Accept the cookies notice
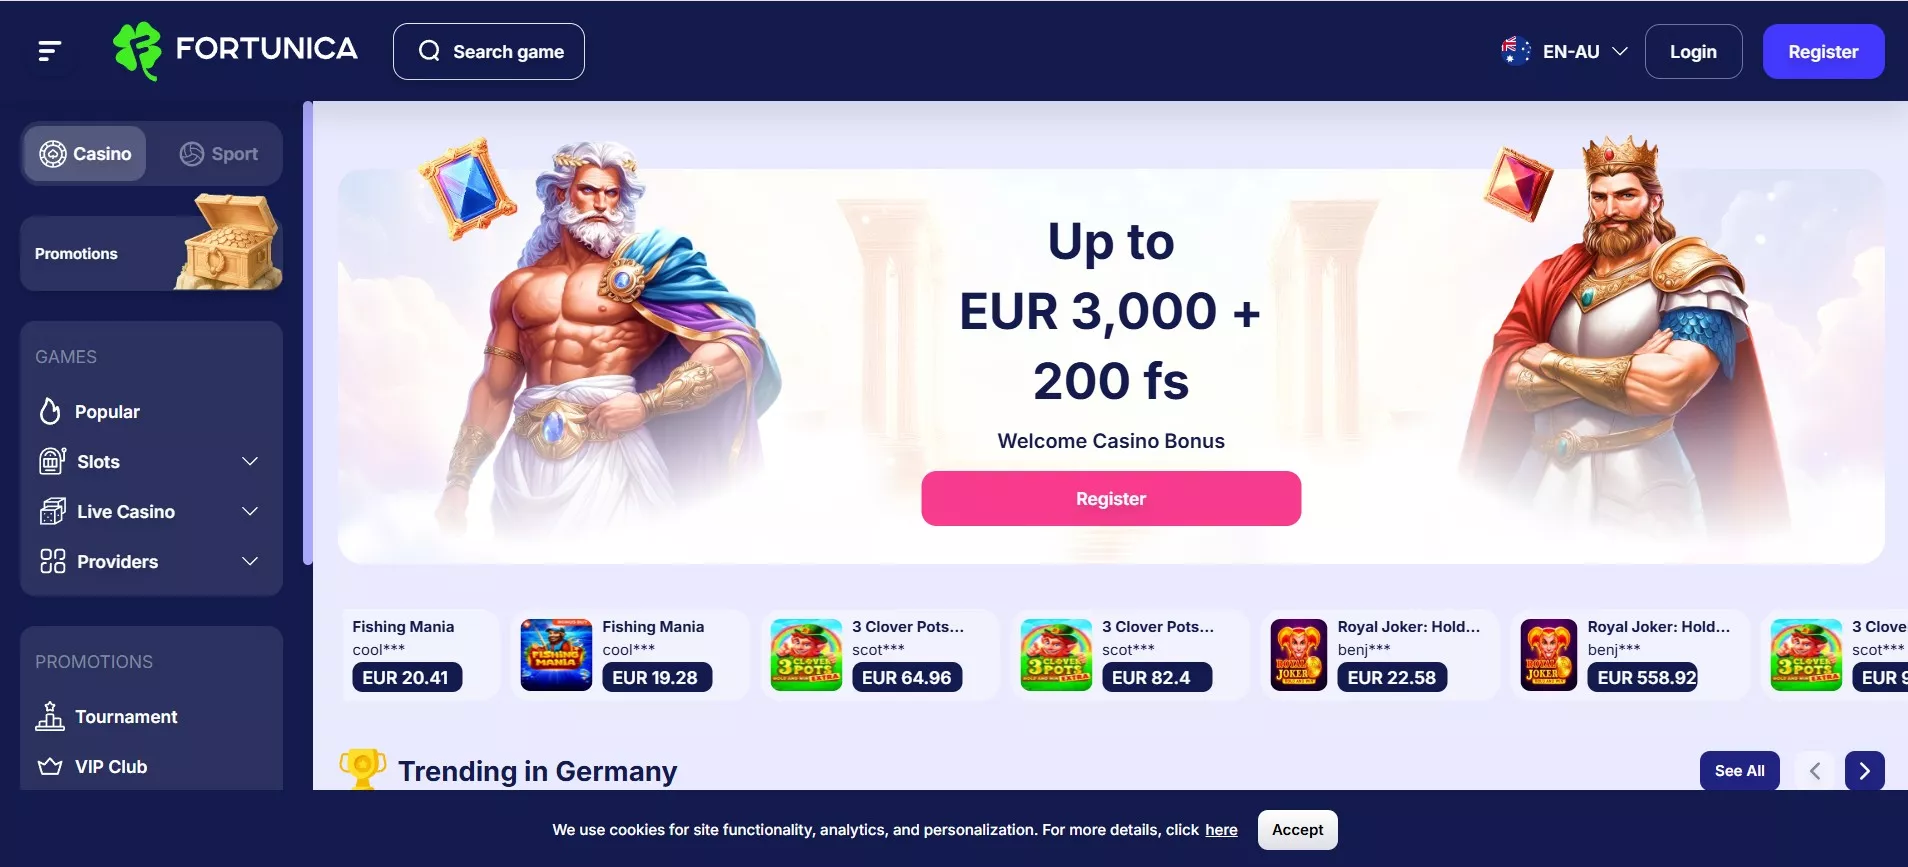The height and width of the screenshot is (867, 1908). click(x=1297, y=830)
